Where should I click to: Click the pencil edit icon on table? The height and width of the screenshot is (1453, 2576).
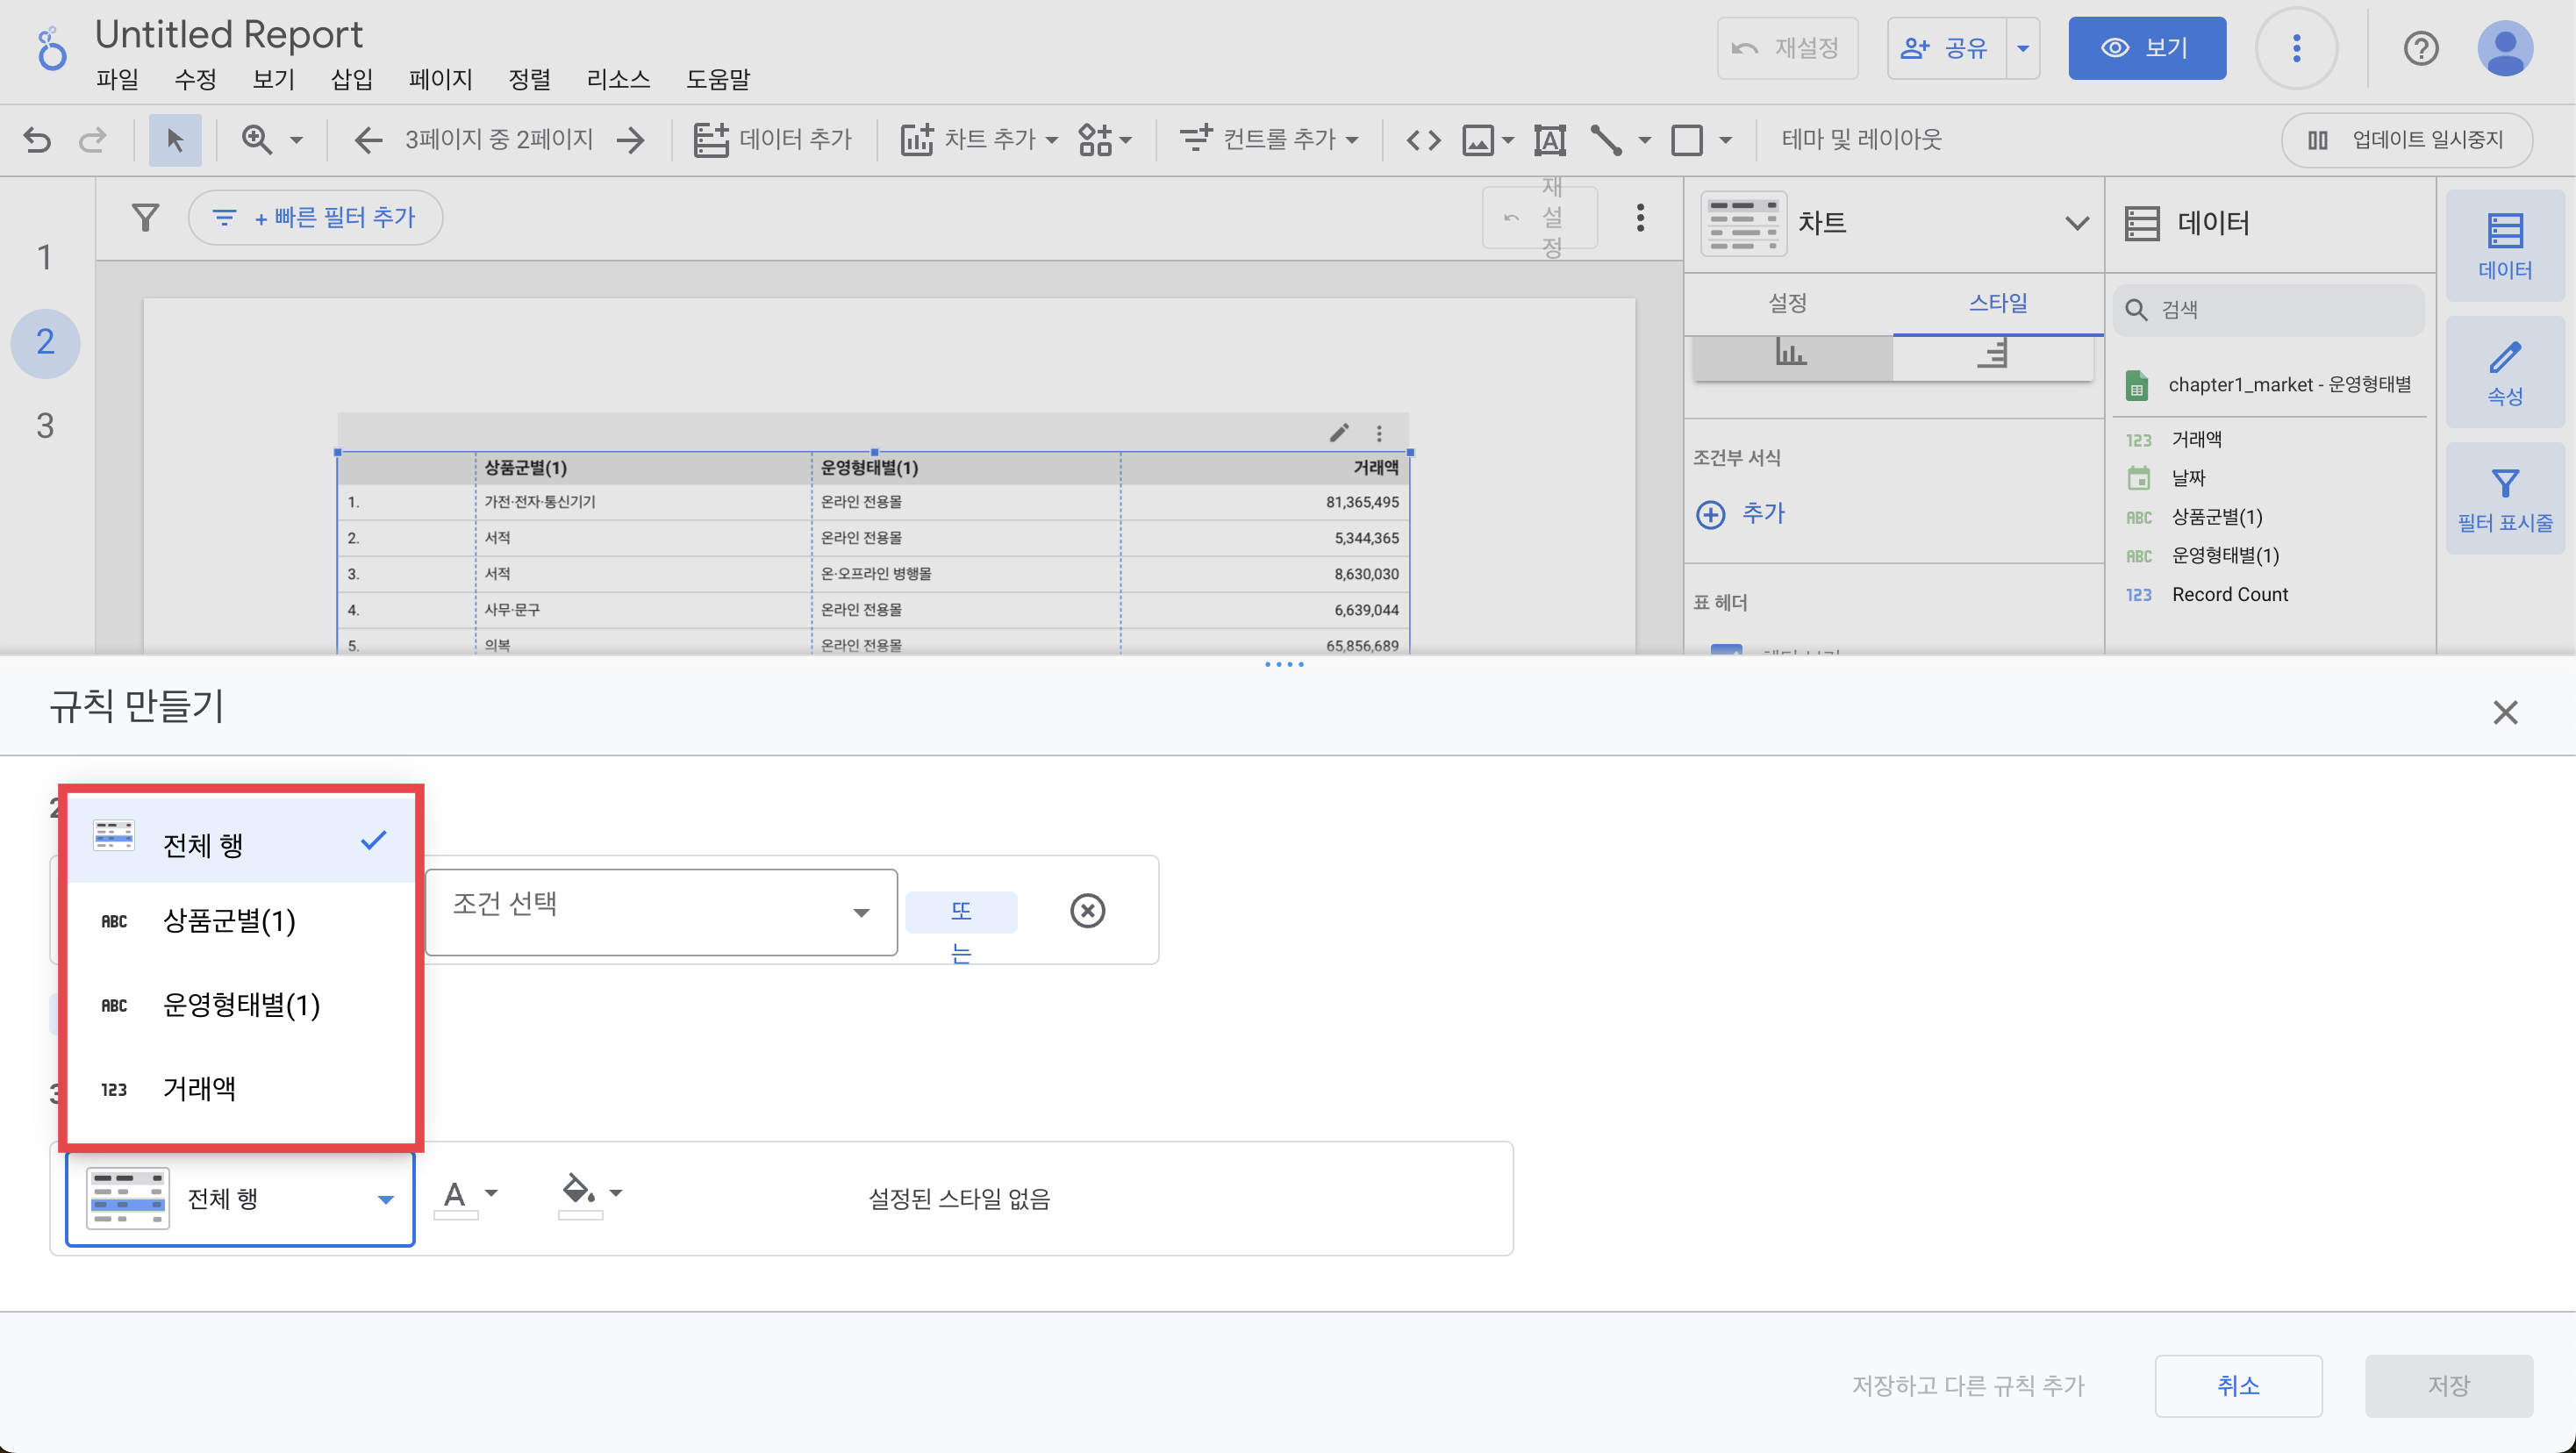tap(1339, 433)
